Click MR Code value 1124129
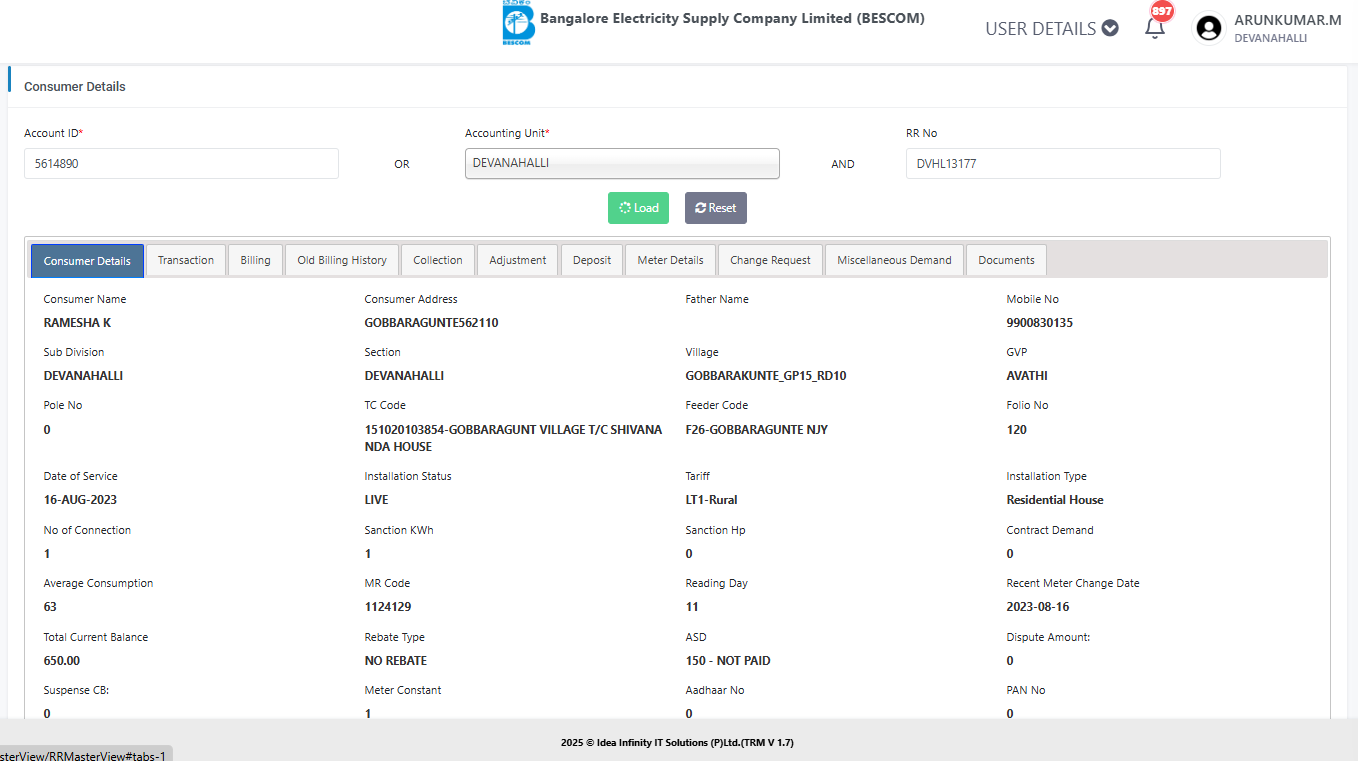 (388, 607)
